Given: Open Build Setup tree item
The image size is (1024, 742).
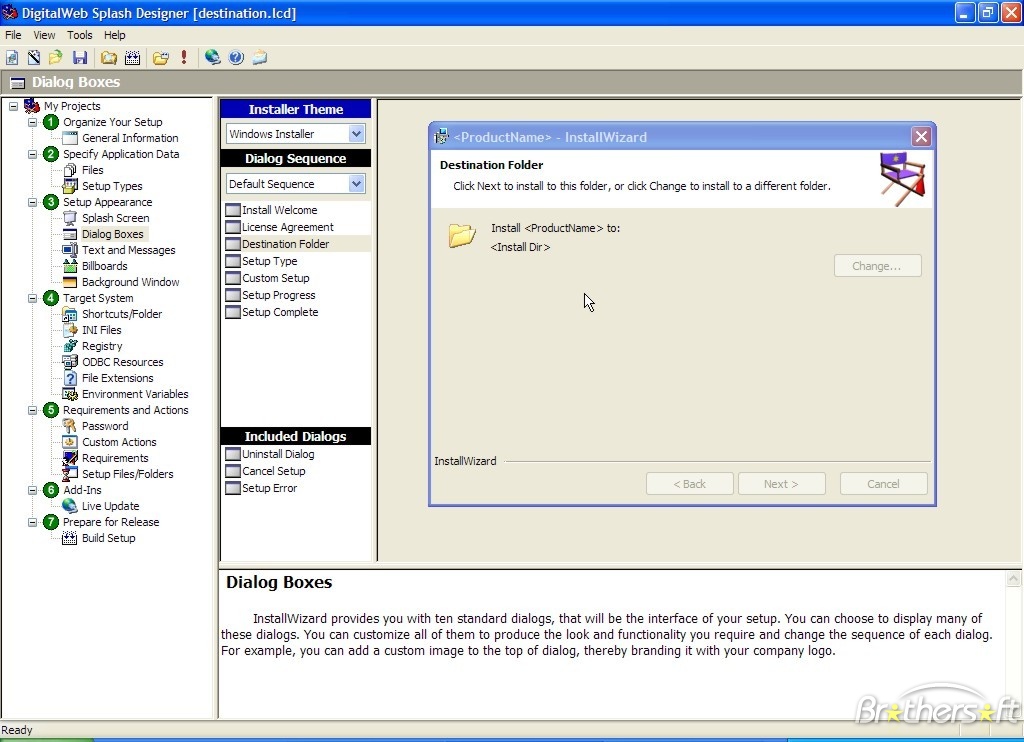Looking at the screenshot, I should [108, 538].
